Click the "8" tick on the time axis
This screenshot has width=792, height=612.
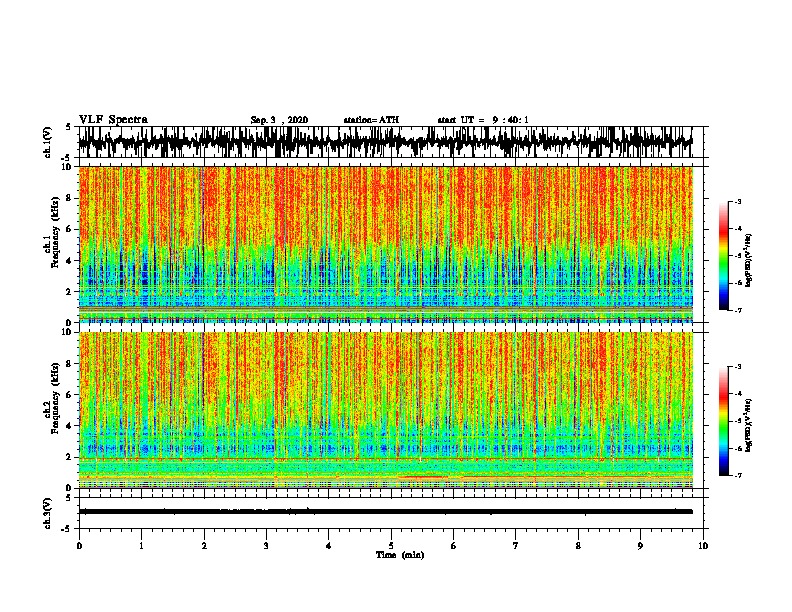tap(578, 546)
